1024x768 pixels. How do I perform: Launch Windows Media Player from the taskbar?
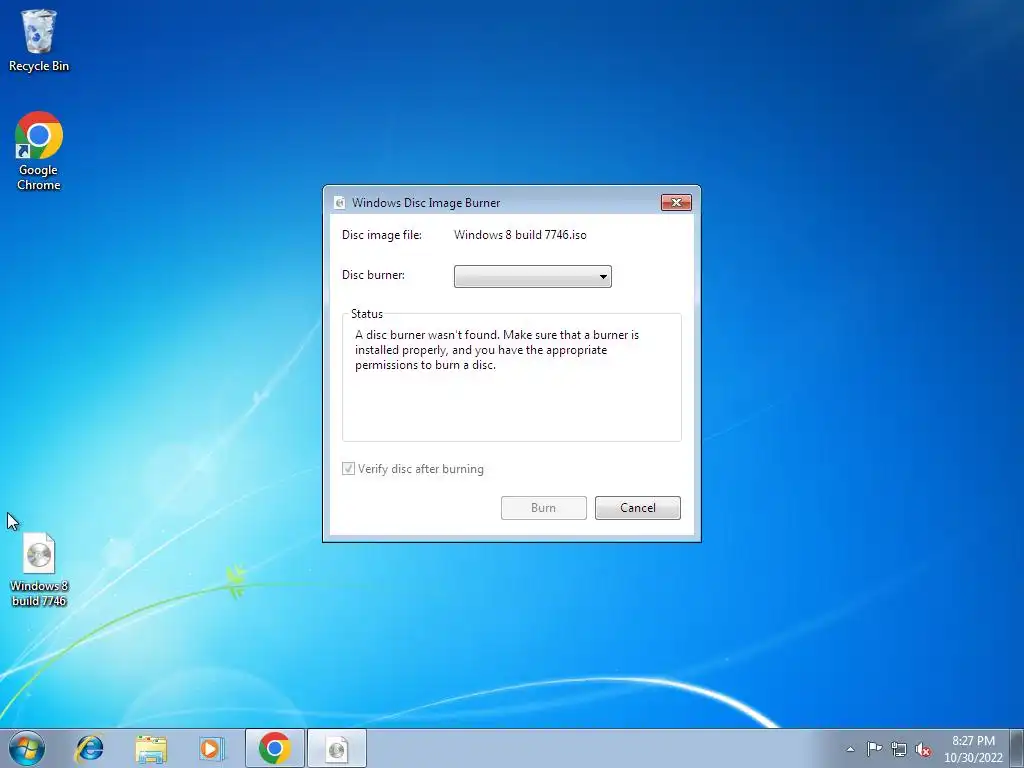tap(211, 748)
